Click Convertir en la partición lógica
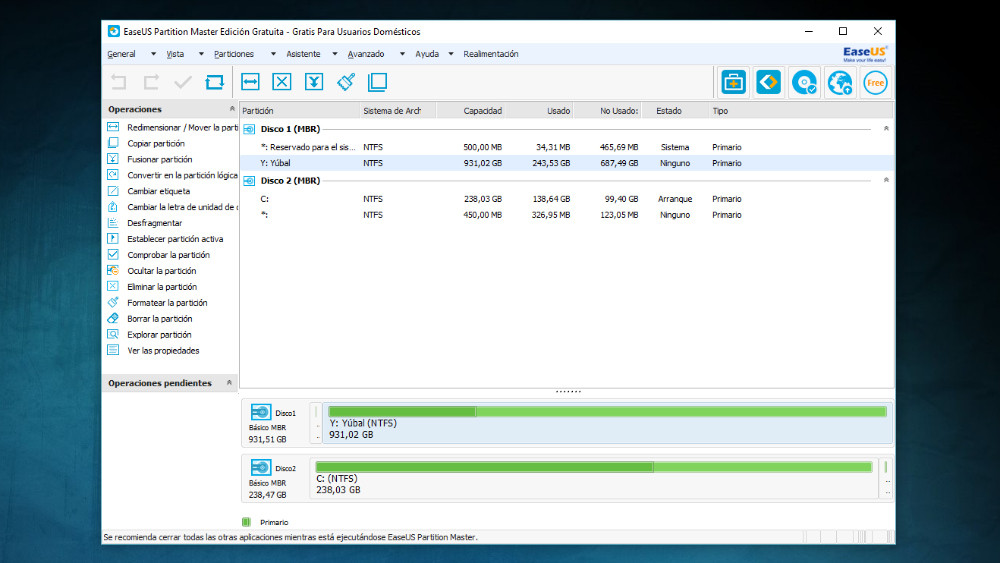This screenshot has height=563, width=1000. pos(182,175)
